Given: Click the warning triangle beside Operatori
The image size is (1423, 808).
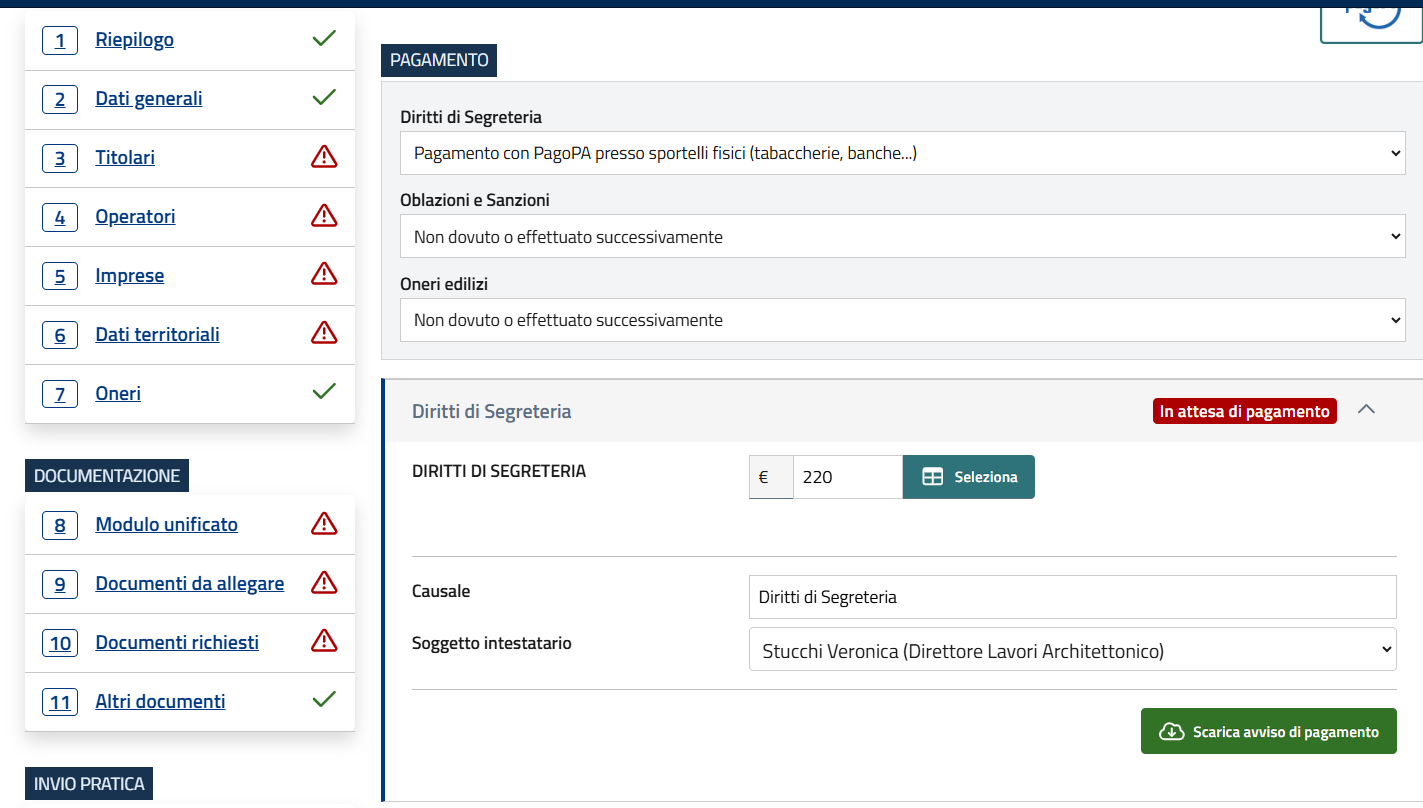Looking at the screenshot, I should [324, 216].
